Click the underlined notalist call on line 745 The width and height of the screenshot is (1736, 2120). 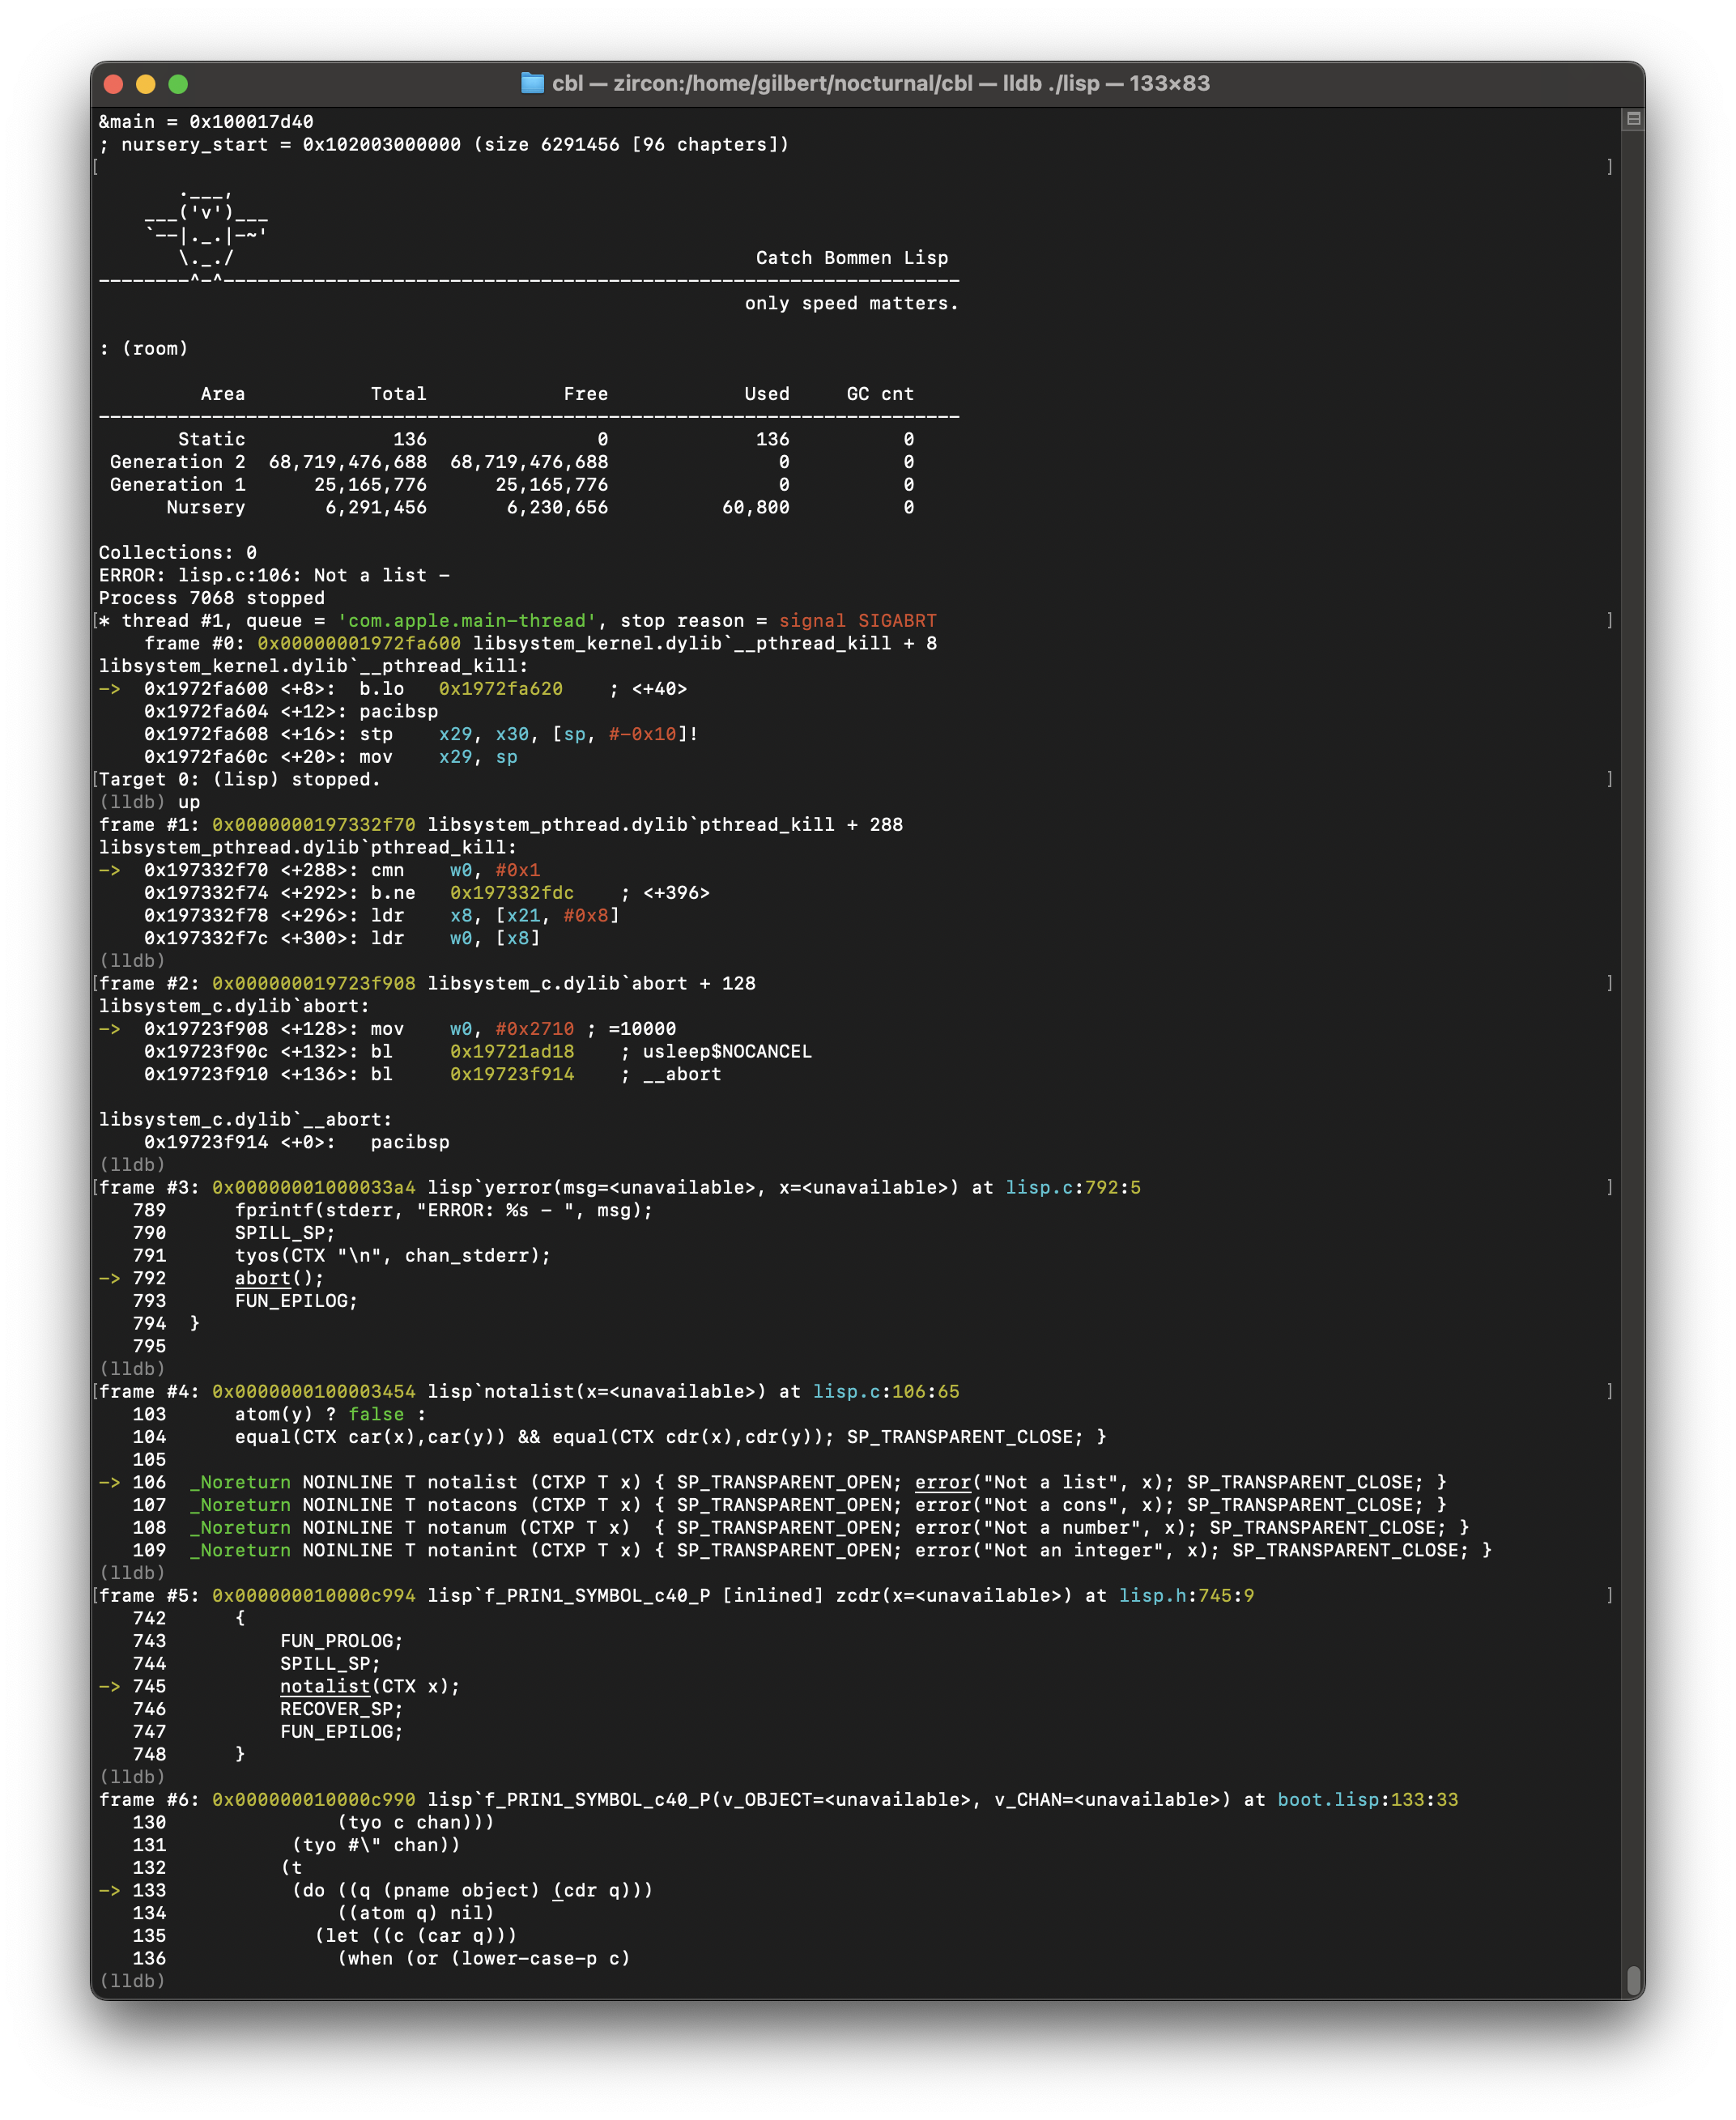click(325, 1686)
